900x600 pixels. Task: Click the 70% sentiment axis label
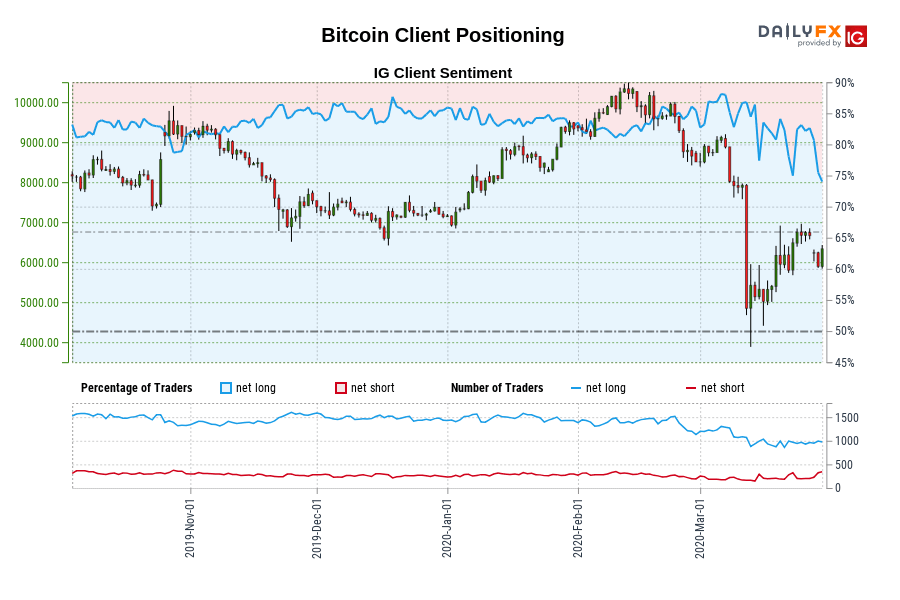point(844,207)
